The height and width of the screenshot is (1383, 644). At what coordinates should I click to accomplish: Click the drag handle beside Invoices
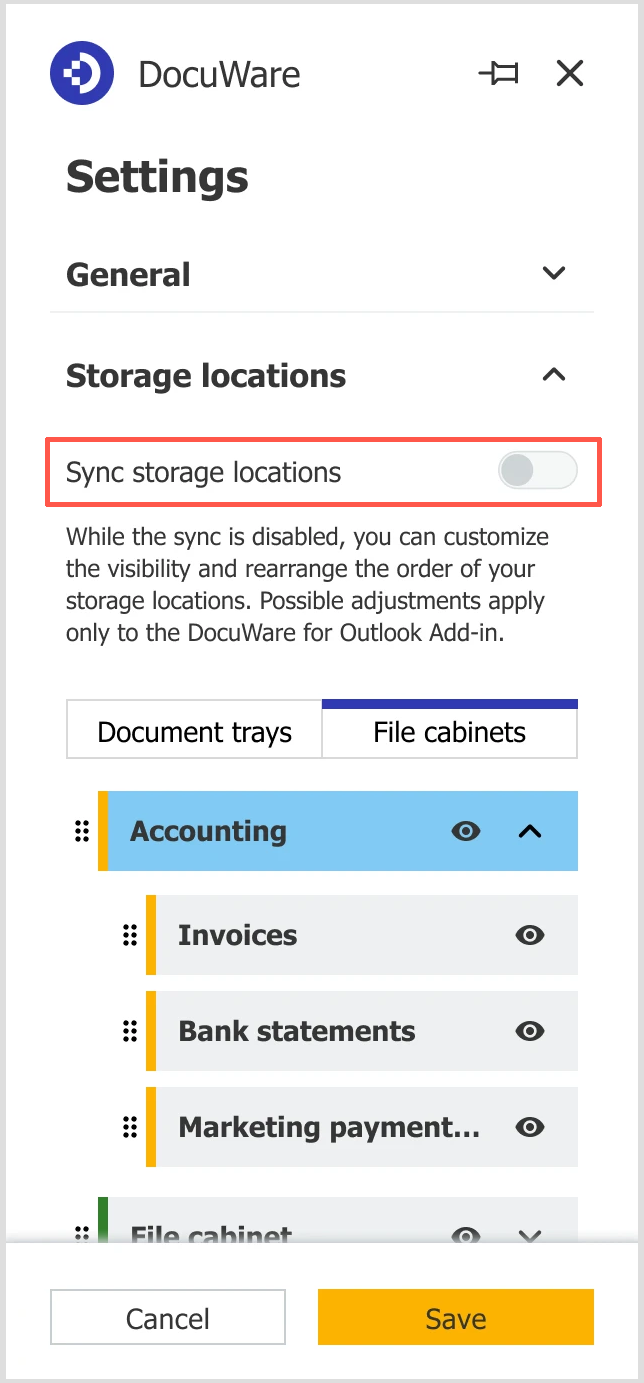[x=129, y=935]
